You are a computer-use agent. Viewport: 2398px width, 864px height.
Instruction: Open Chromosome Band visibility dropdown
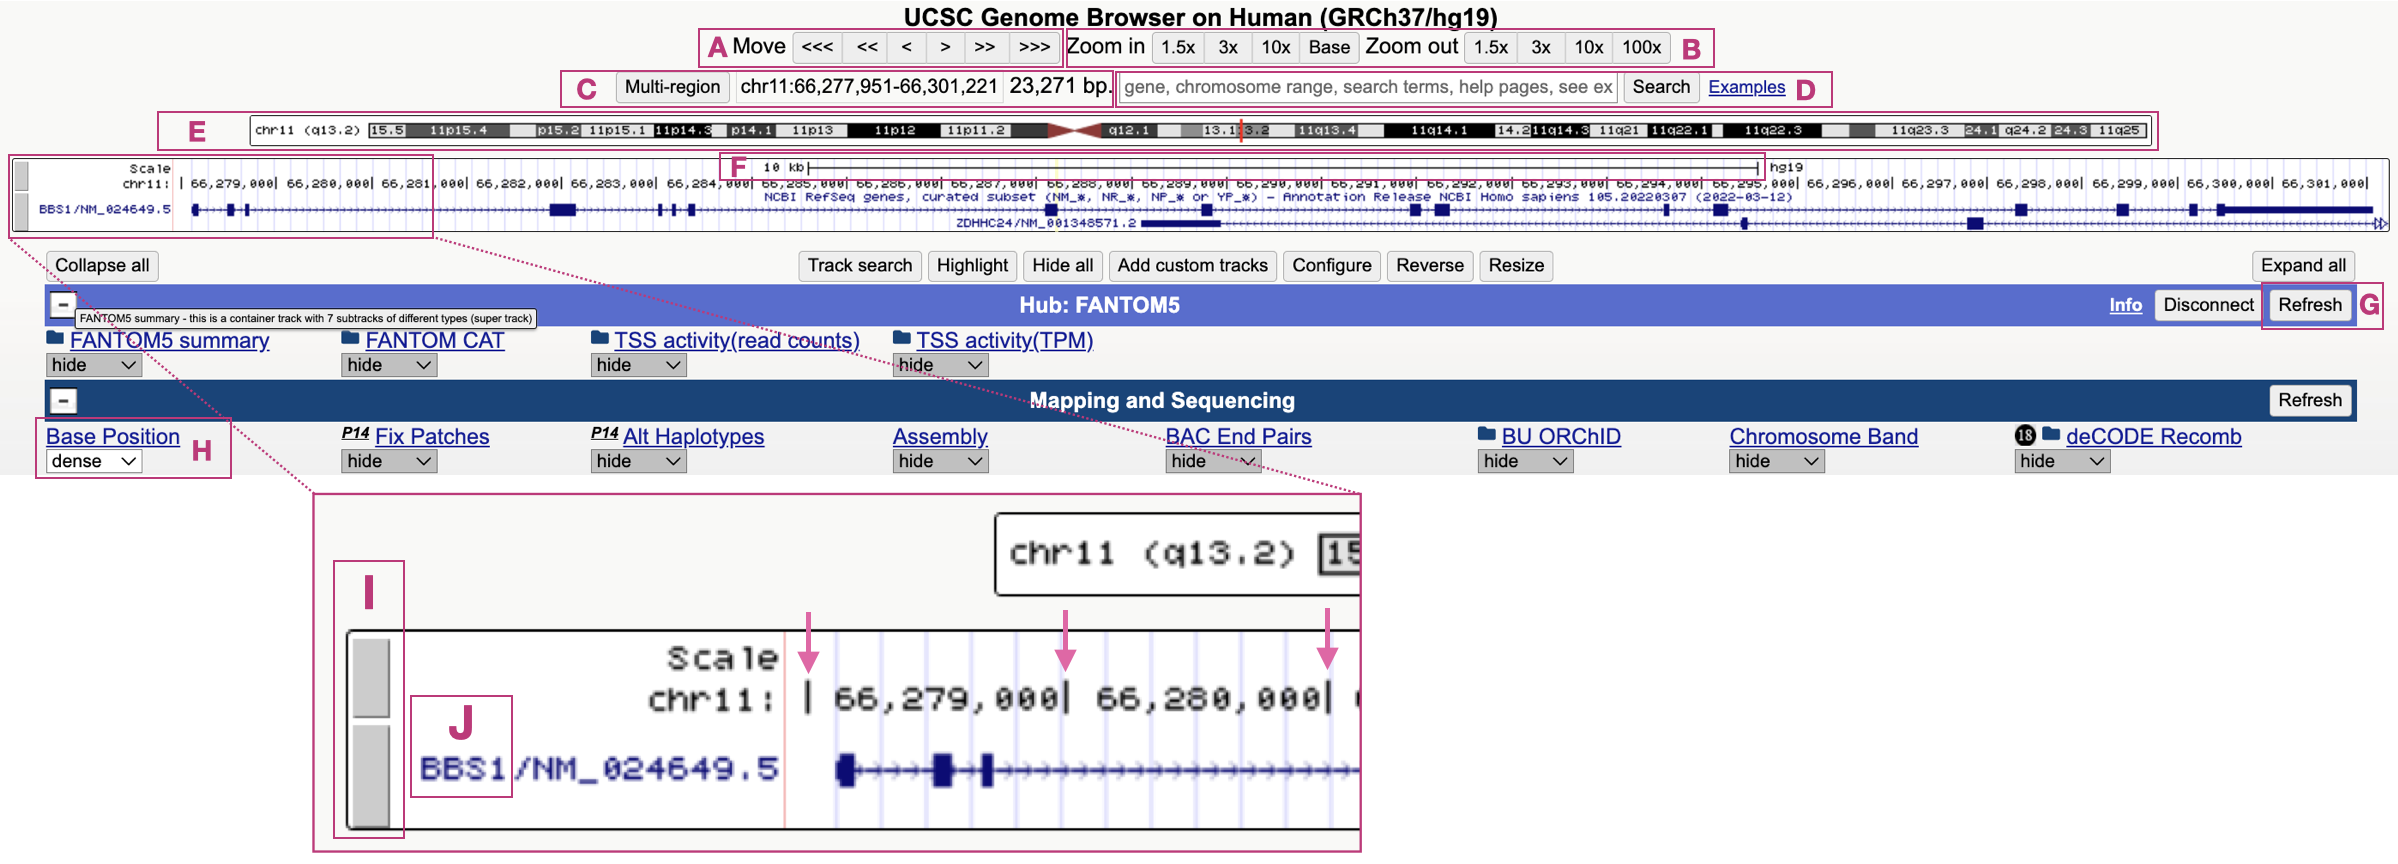click(1777, 461)
